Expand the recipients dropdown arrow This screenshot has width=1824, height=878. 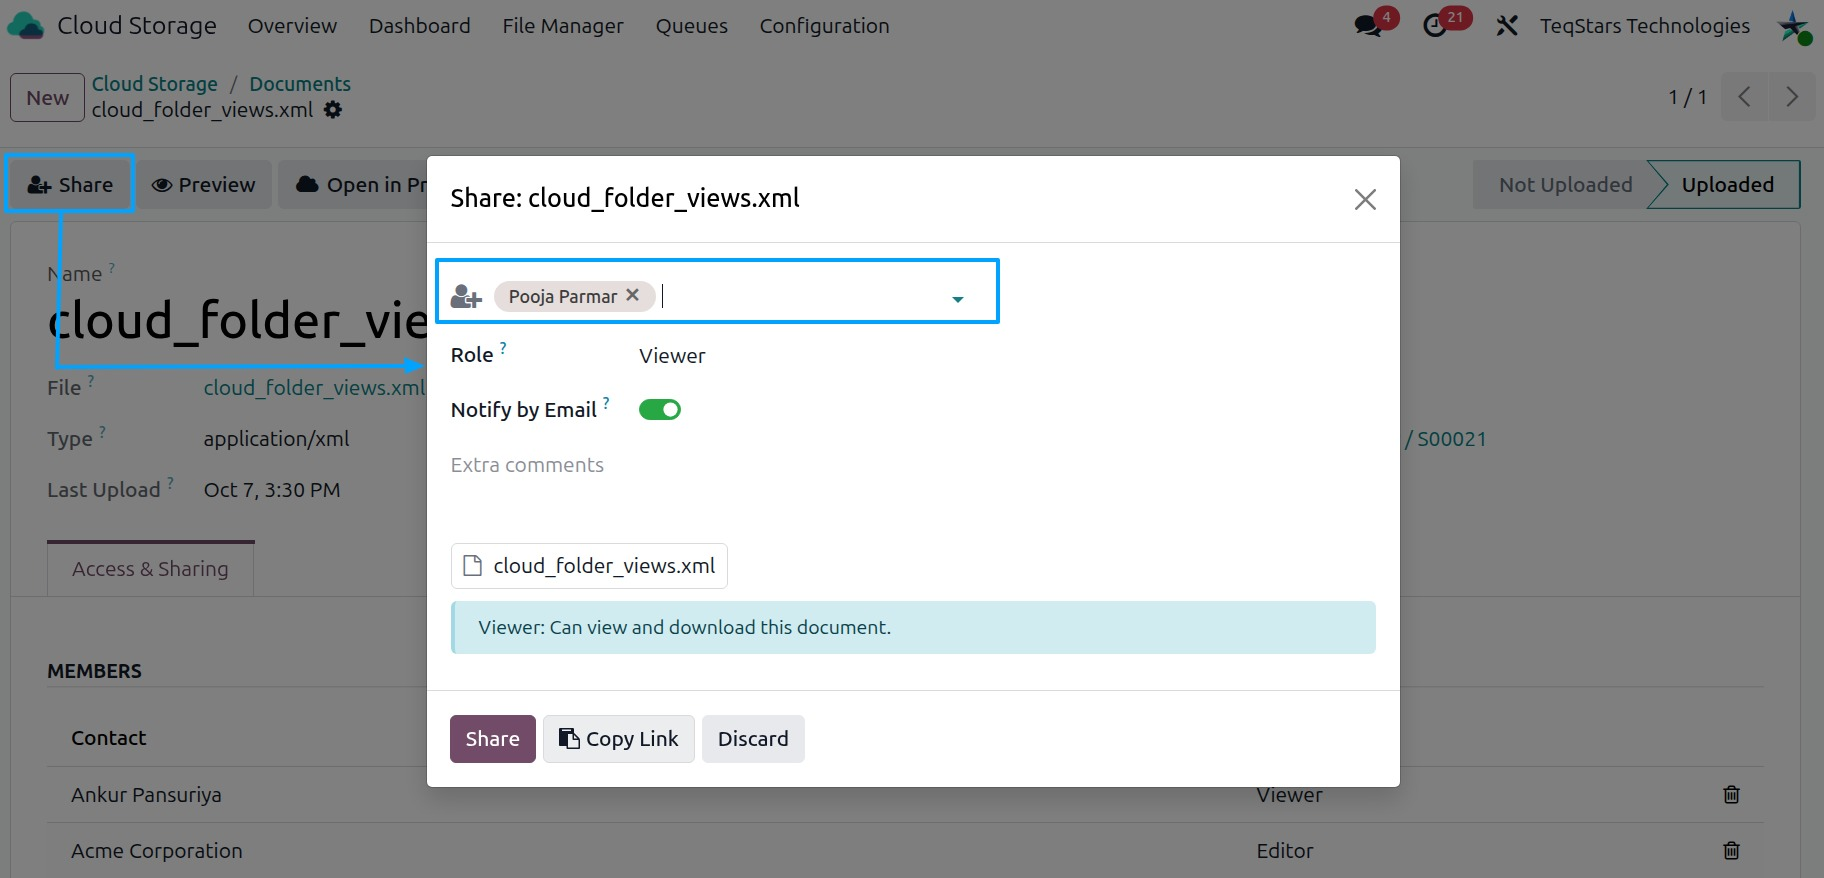[958, 299]
